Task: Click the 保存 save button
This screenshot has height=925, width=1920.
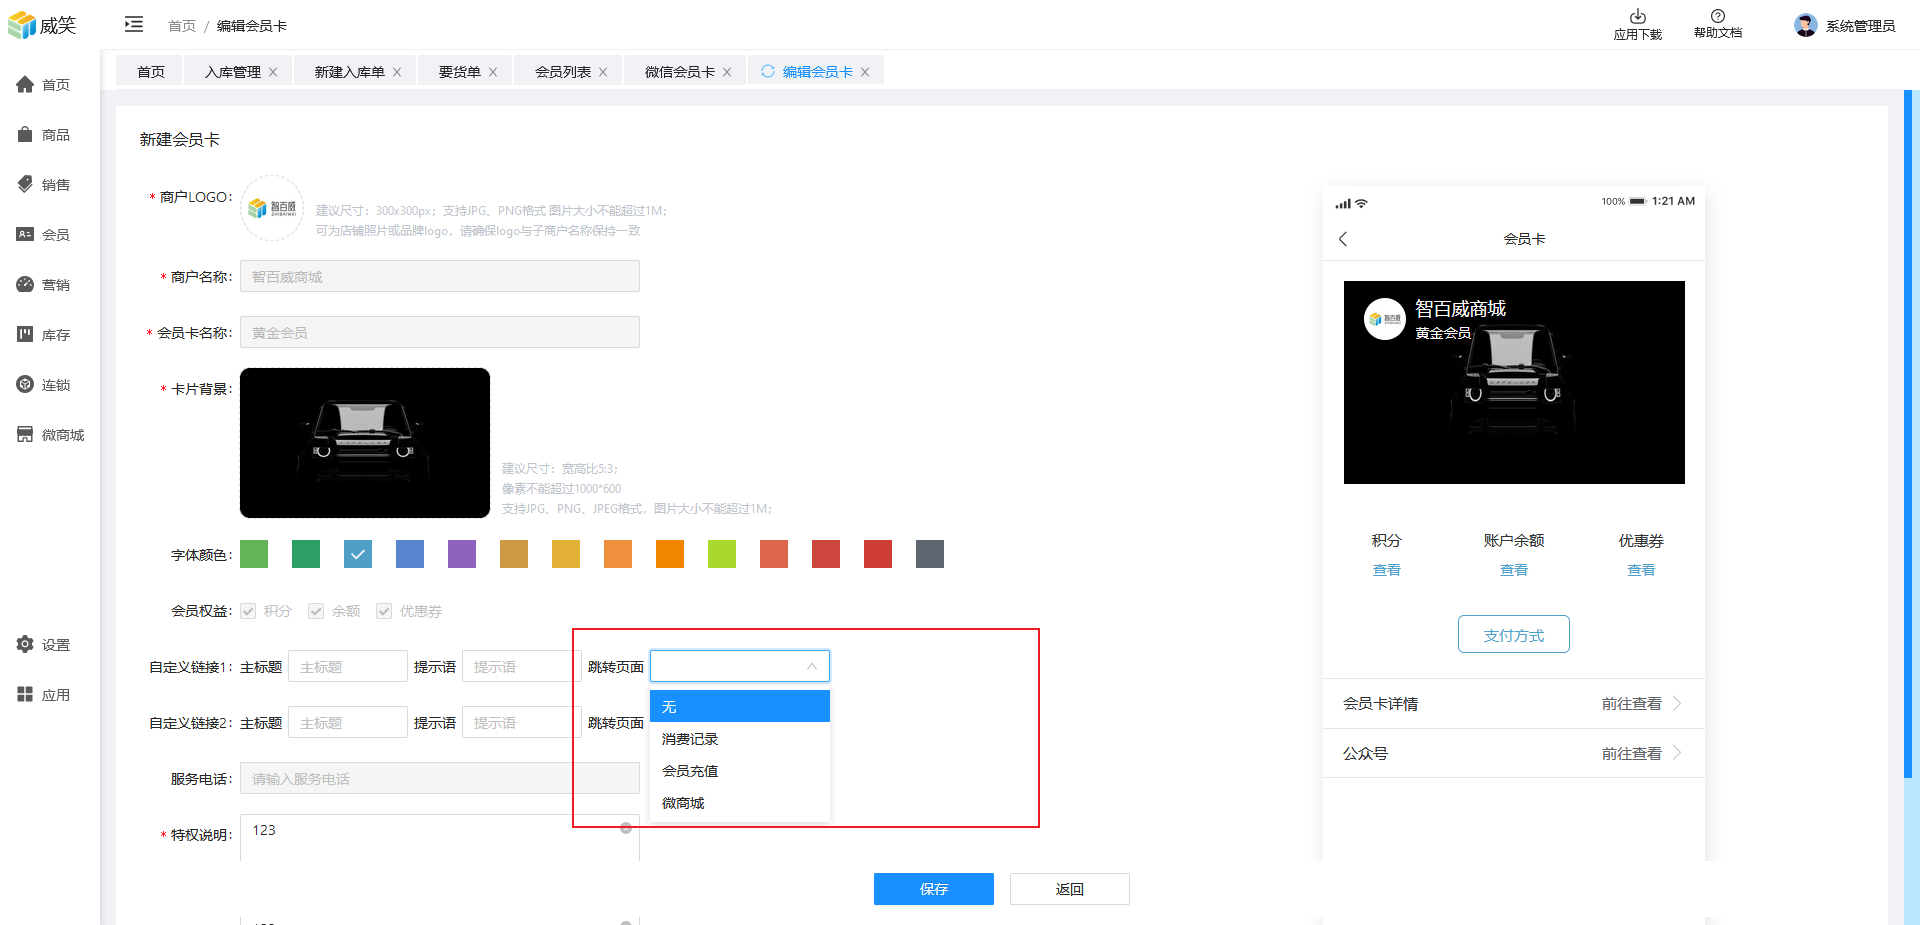Action: tap(933, 889)
